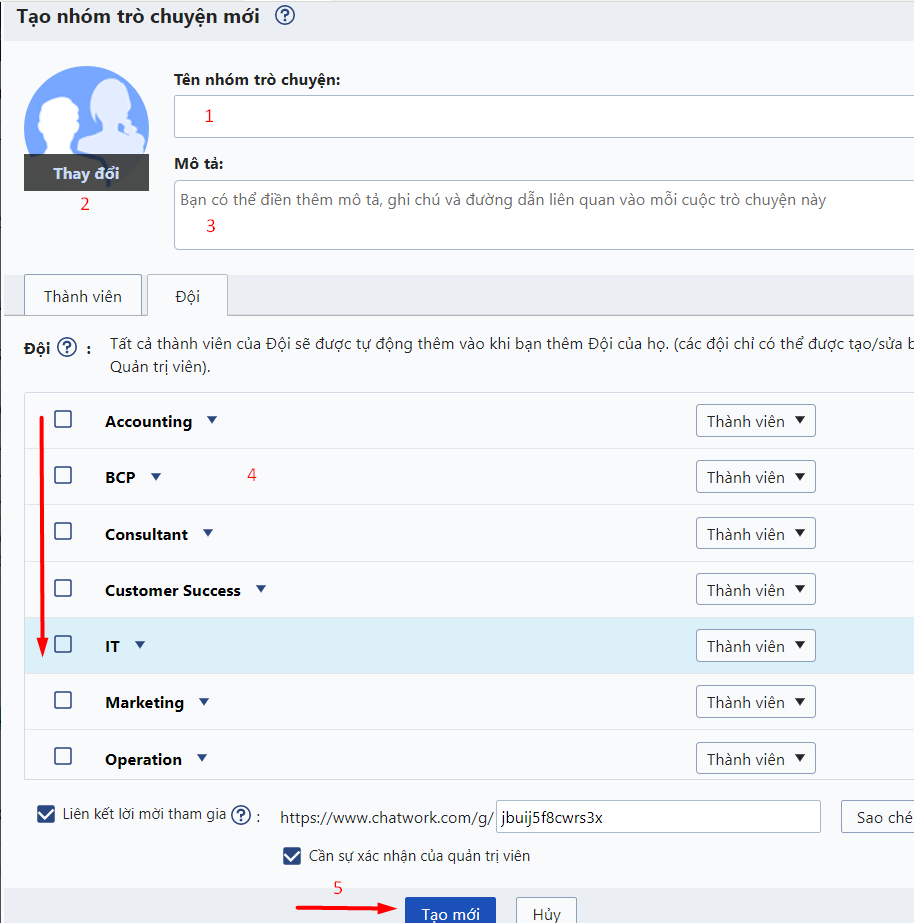Viewport: 914px width, 923px height.
Task: Open help icon for invitation link
Action: pos(241,815)
